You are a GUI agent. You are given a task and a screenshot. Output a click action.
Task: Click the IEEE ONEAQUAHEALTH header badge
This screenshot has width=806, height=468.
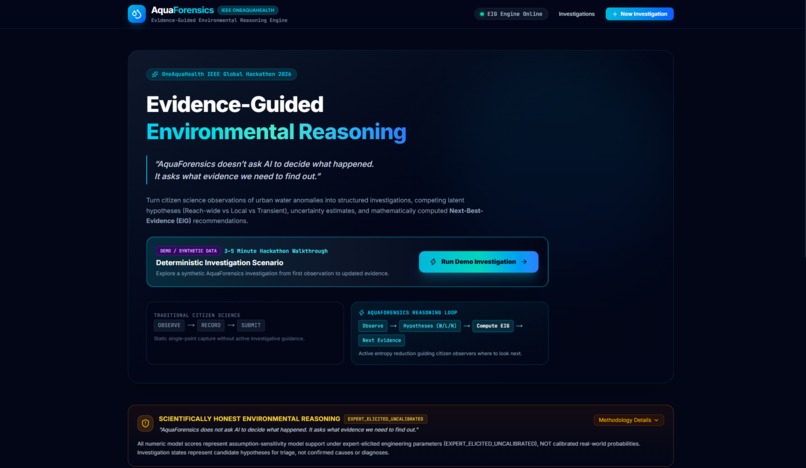pos(248,10)
